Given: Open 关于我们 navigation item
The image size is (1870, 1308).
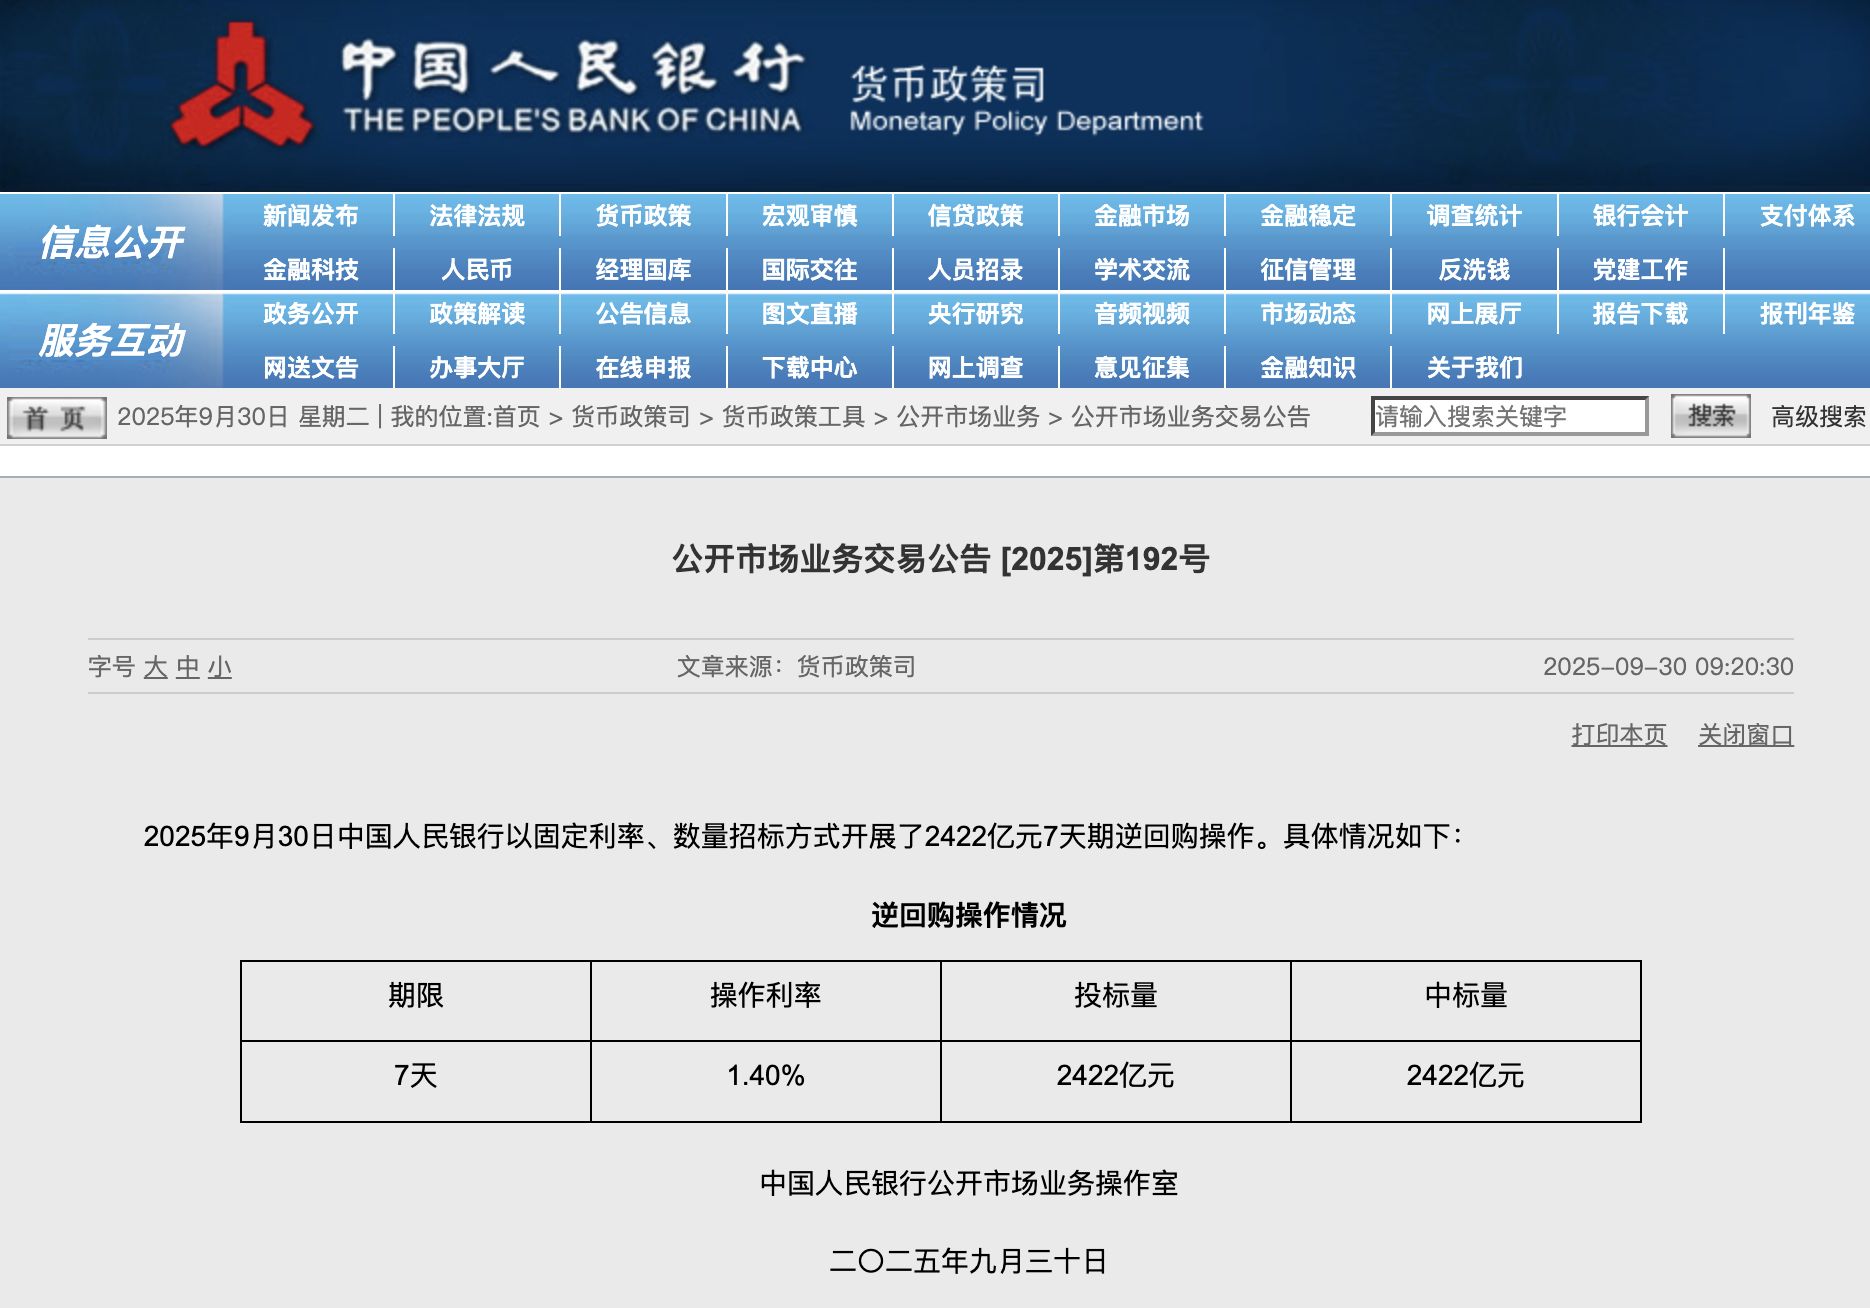Looking at the screenshot, I should (x=1474, y=367).
